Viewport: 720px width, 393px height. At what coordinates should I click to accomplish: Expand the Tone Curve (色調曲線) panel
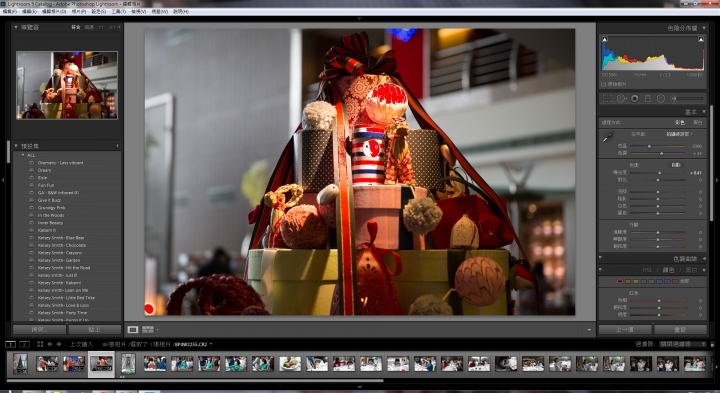(x=704, y=259)
